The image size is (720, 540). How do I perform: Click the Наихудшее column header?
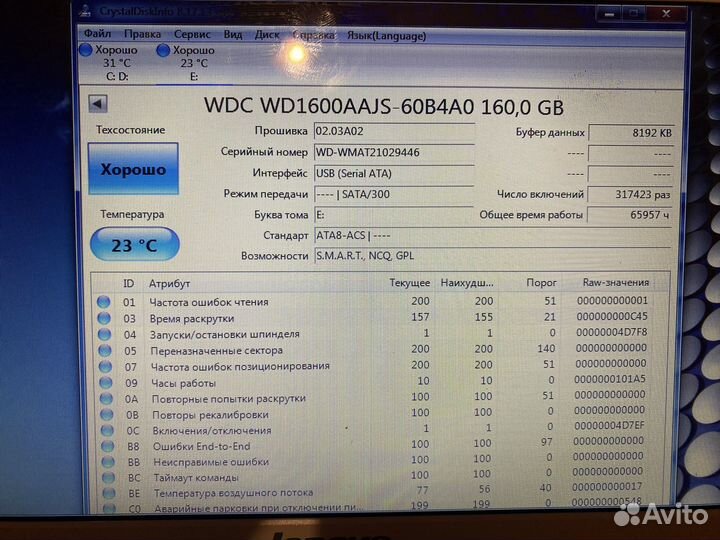coord(467,283)
